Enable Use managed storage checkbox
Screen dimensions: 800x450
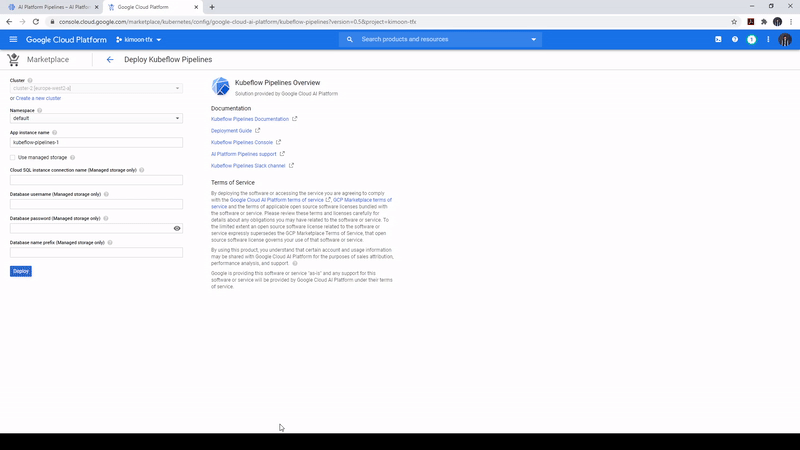13,158
